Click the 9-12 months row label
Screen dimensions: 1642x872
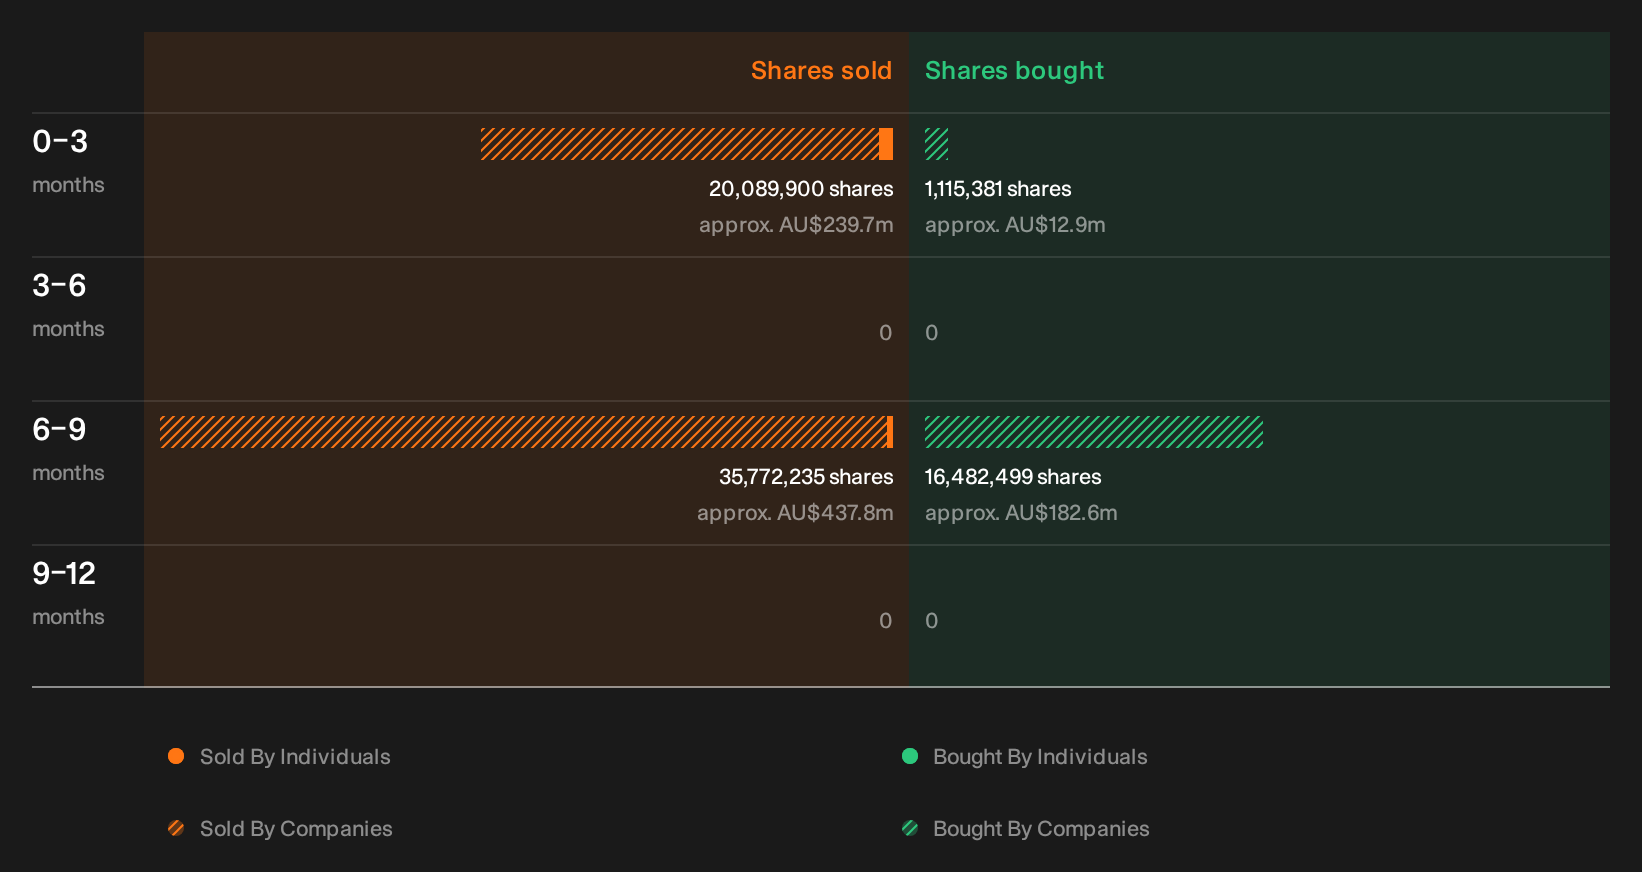pyautogui.click(x=68, y=593)
